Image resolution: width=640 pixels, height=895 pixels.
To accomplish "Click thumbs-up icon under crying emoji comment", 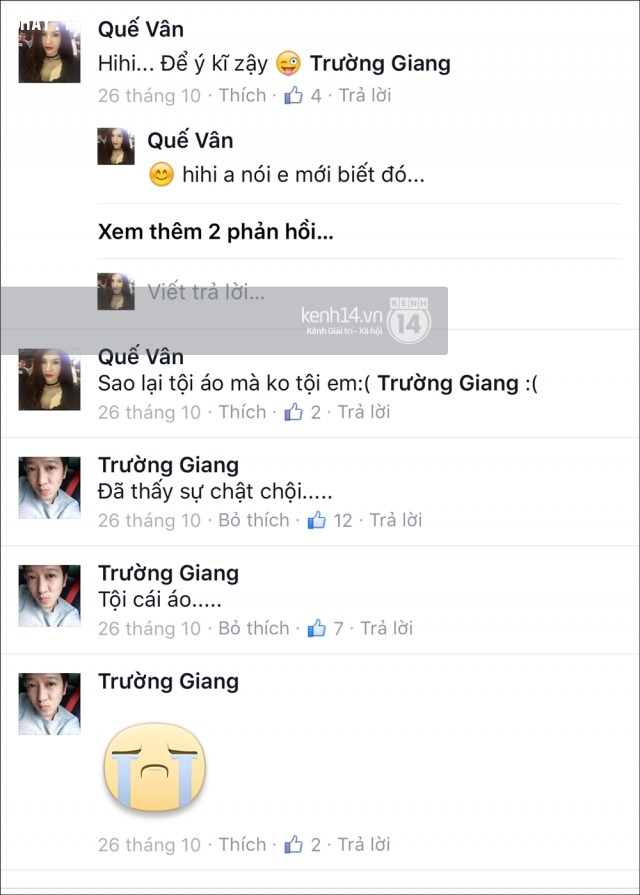I will [x=293, y=844].
